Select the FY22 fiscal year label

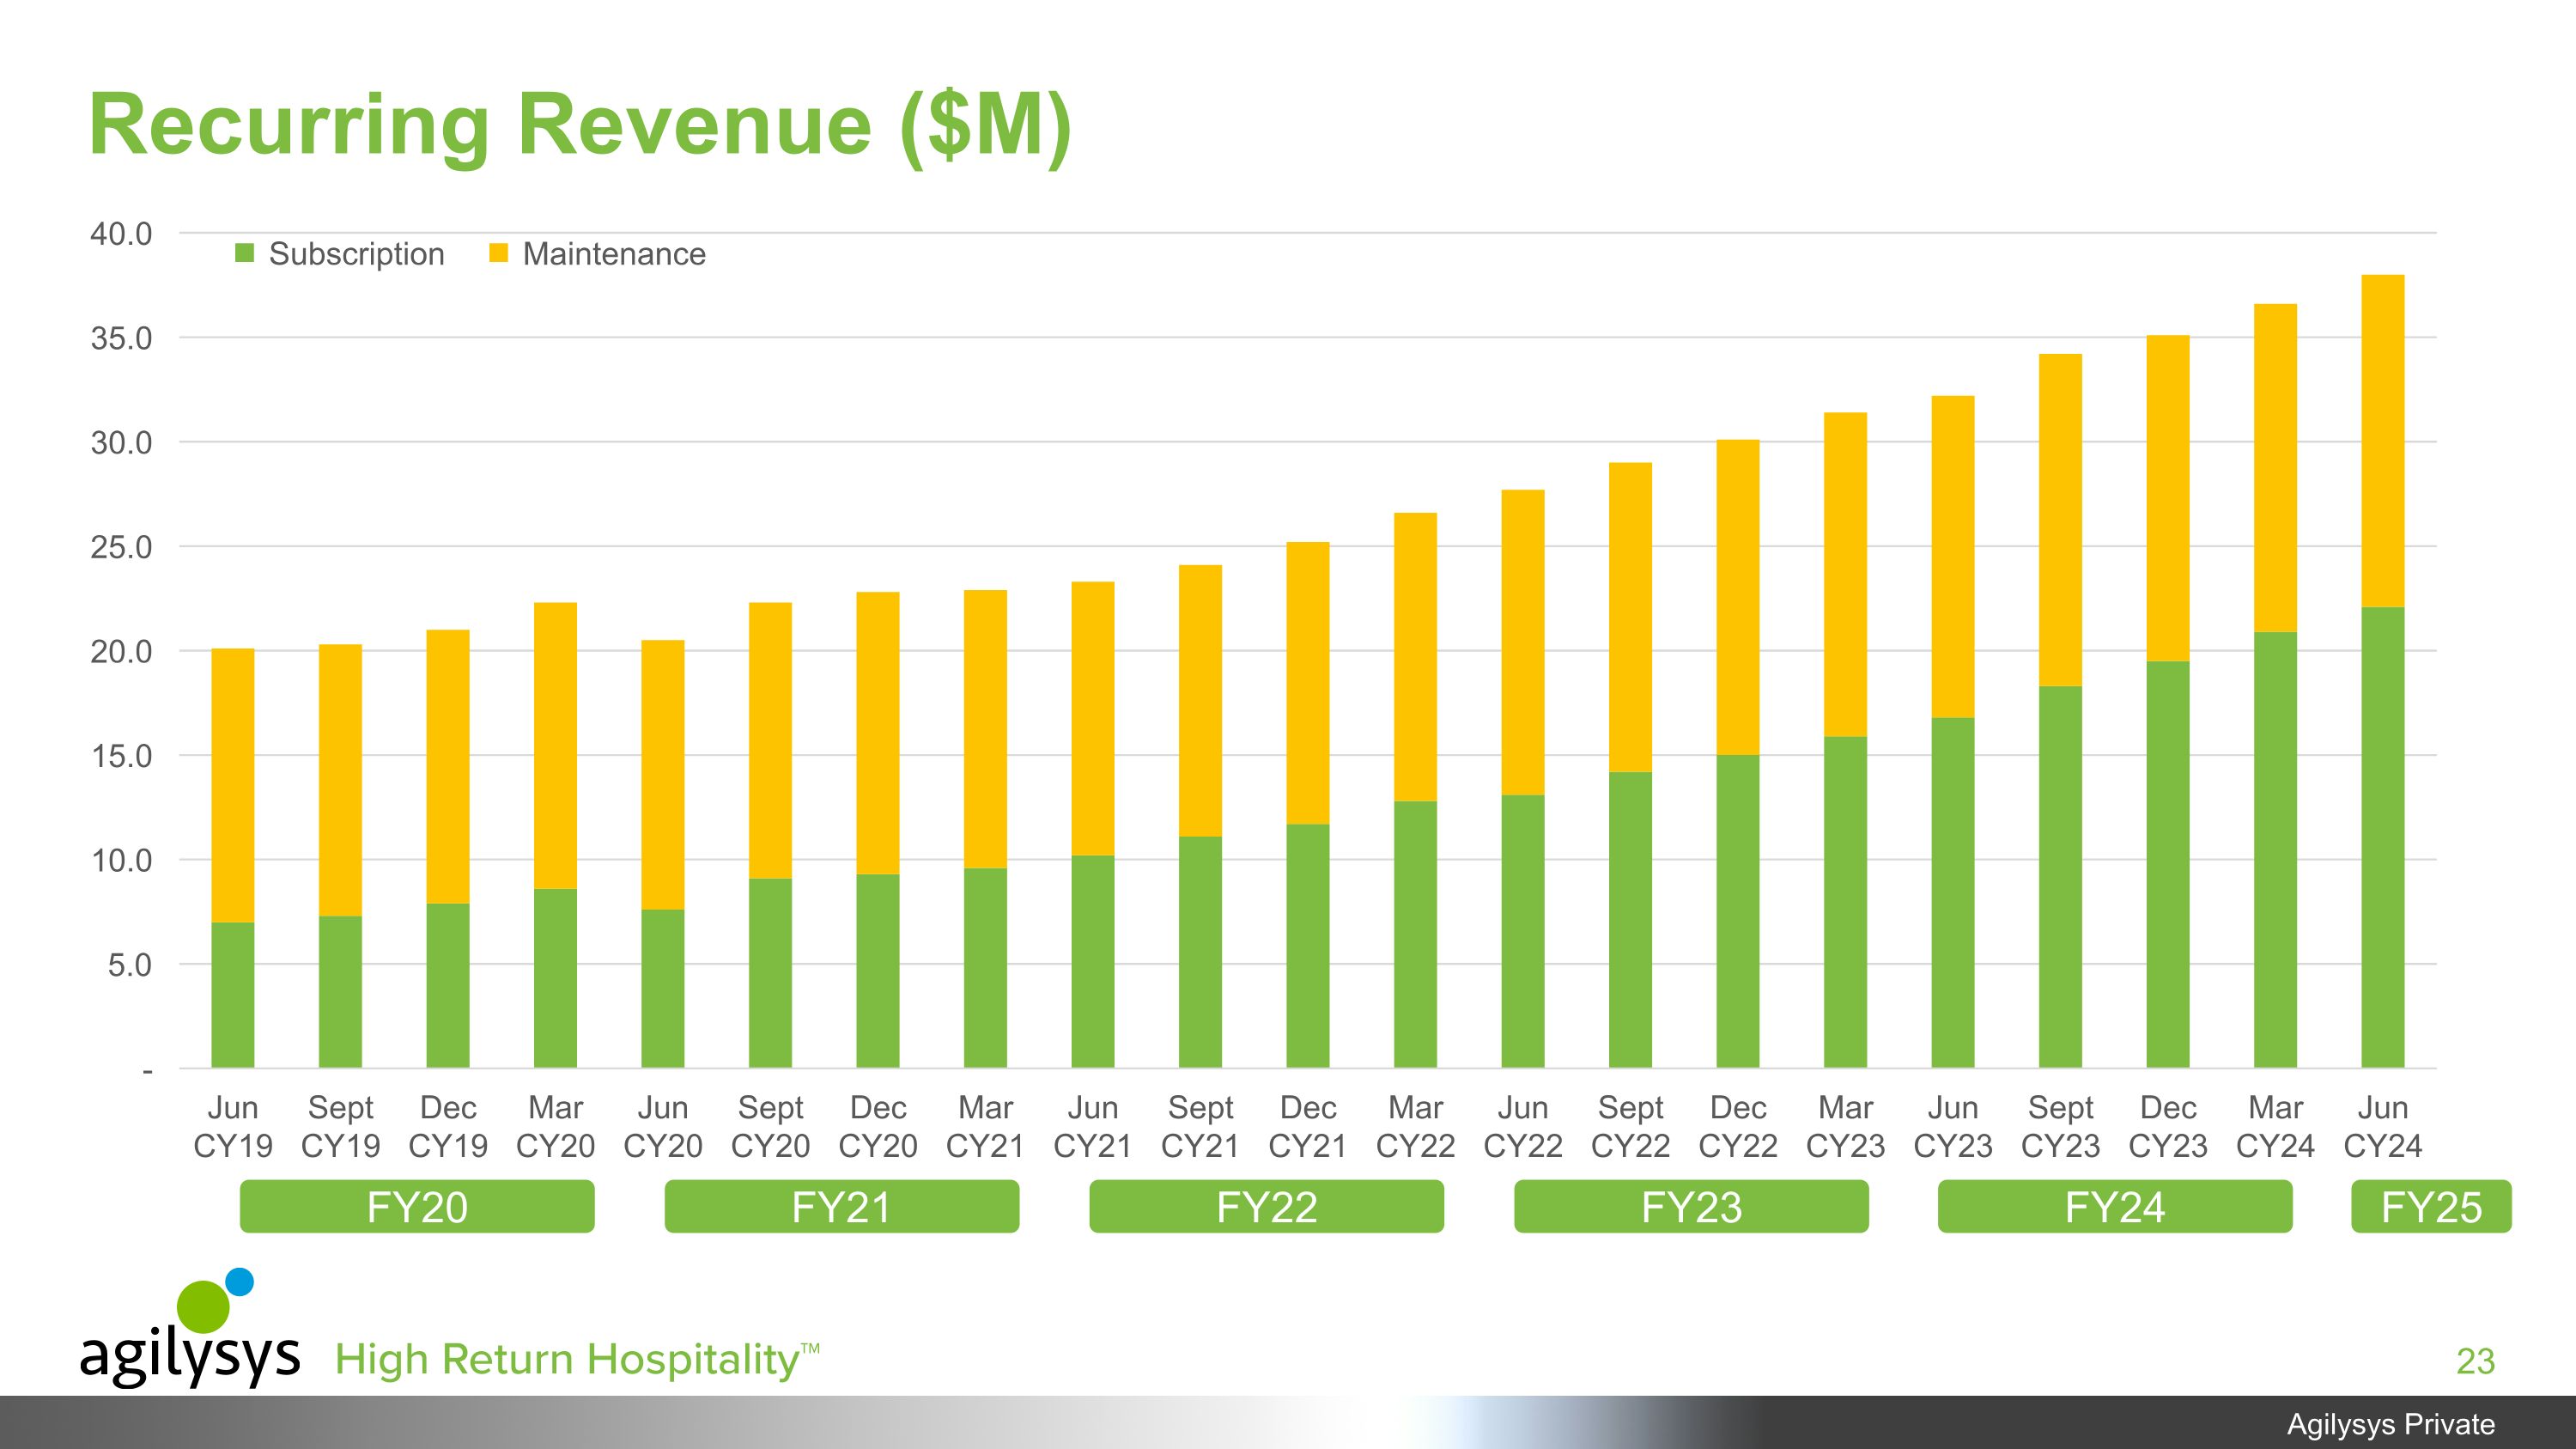click(1267, 1207)
